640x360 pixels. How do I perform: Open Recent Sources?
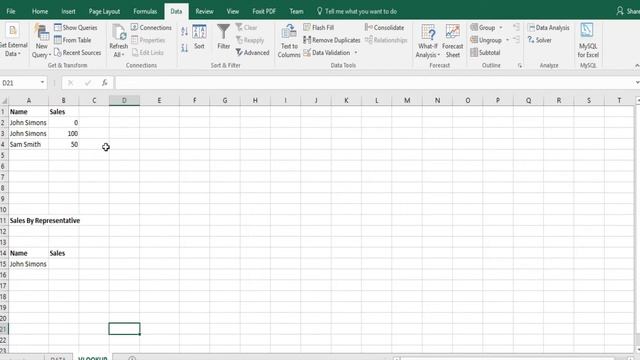pyautogui.click(x=78, y=53)
